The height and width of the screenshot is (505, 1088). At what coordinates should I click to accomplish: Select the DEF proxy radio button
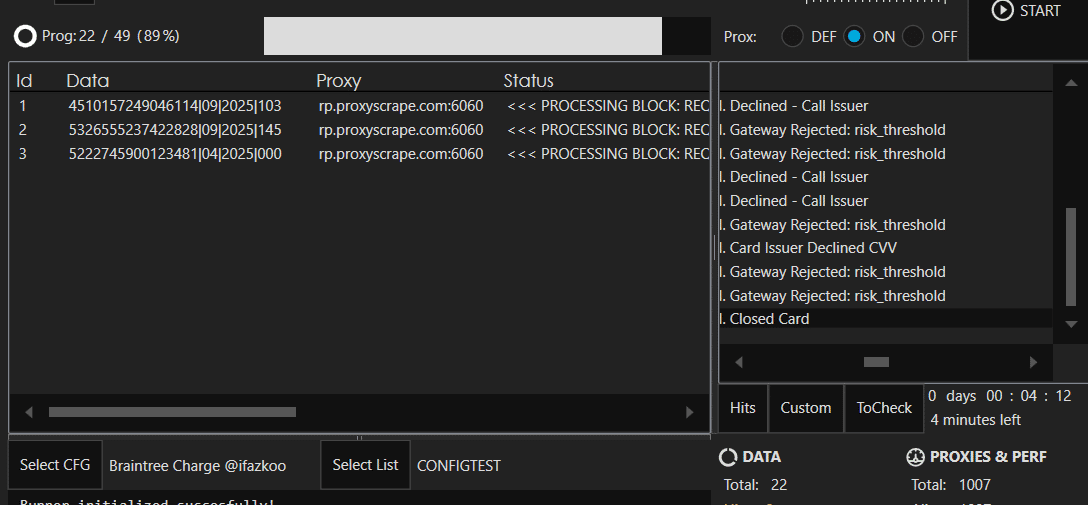792,36
